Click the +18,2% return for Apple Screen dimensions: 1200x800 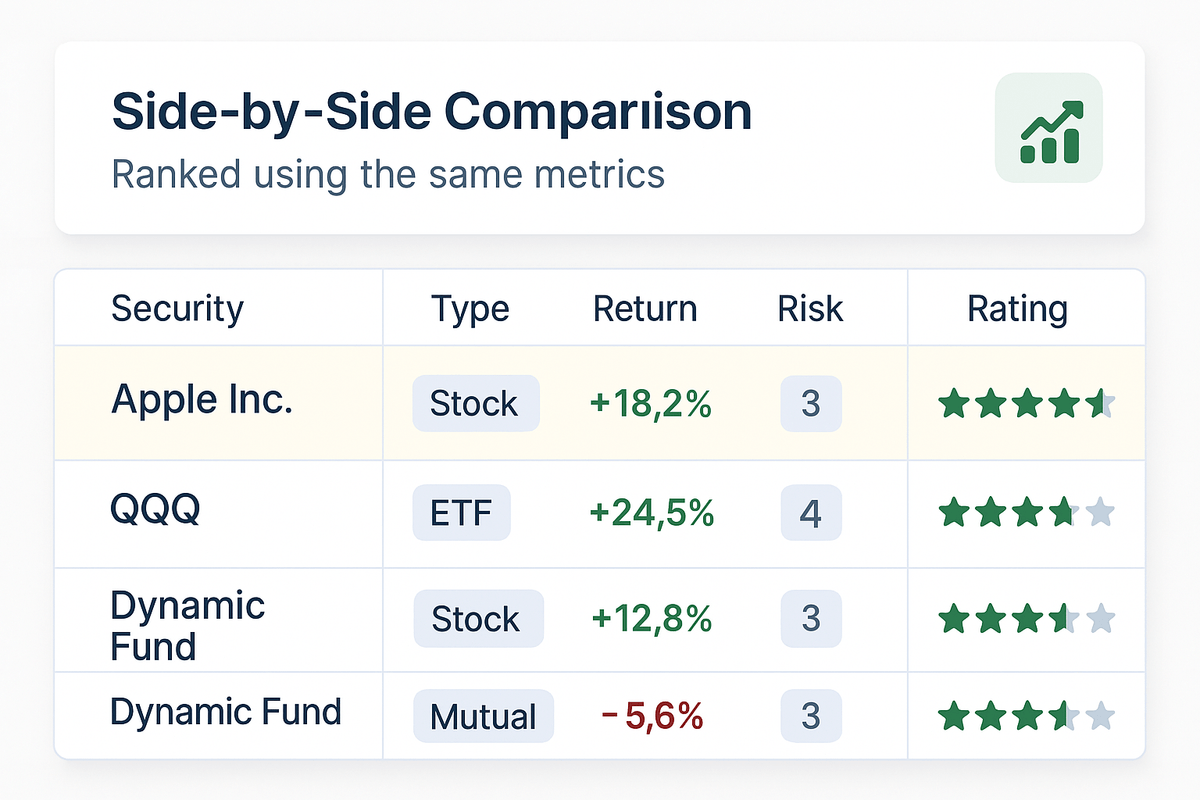pos(651,404)
